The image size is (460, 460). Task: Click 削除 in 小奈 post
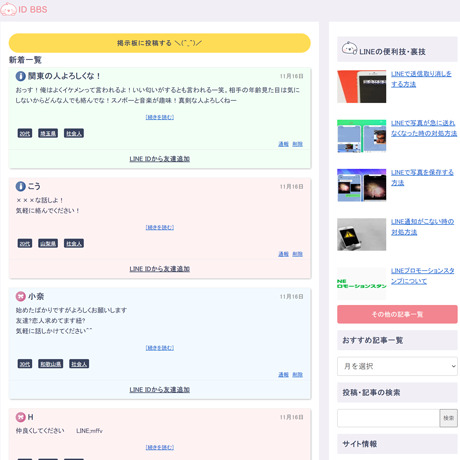[x=298, y=375]
